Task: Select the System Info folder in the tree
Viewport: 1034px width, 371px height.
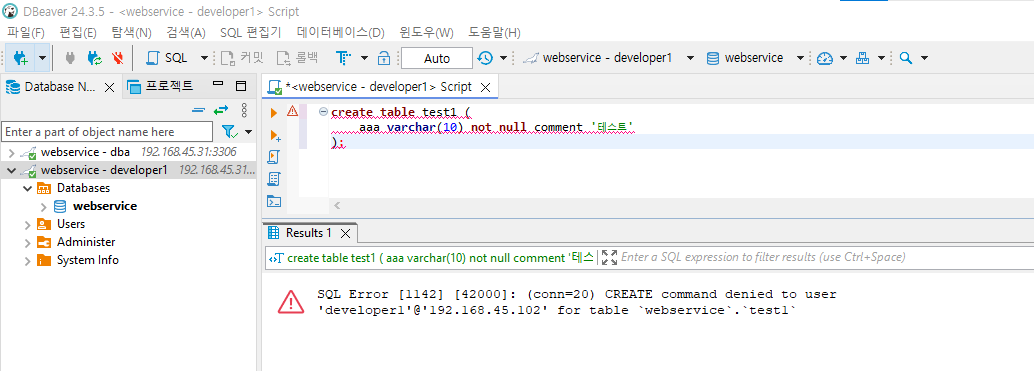Action: click(87, 260)
